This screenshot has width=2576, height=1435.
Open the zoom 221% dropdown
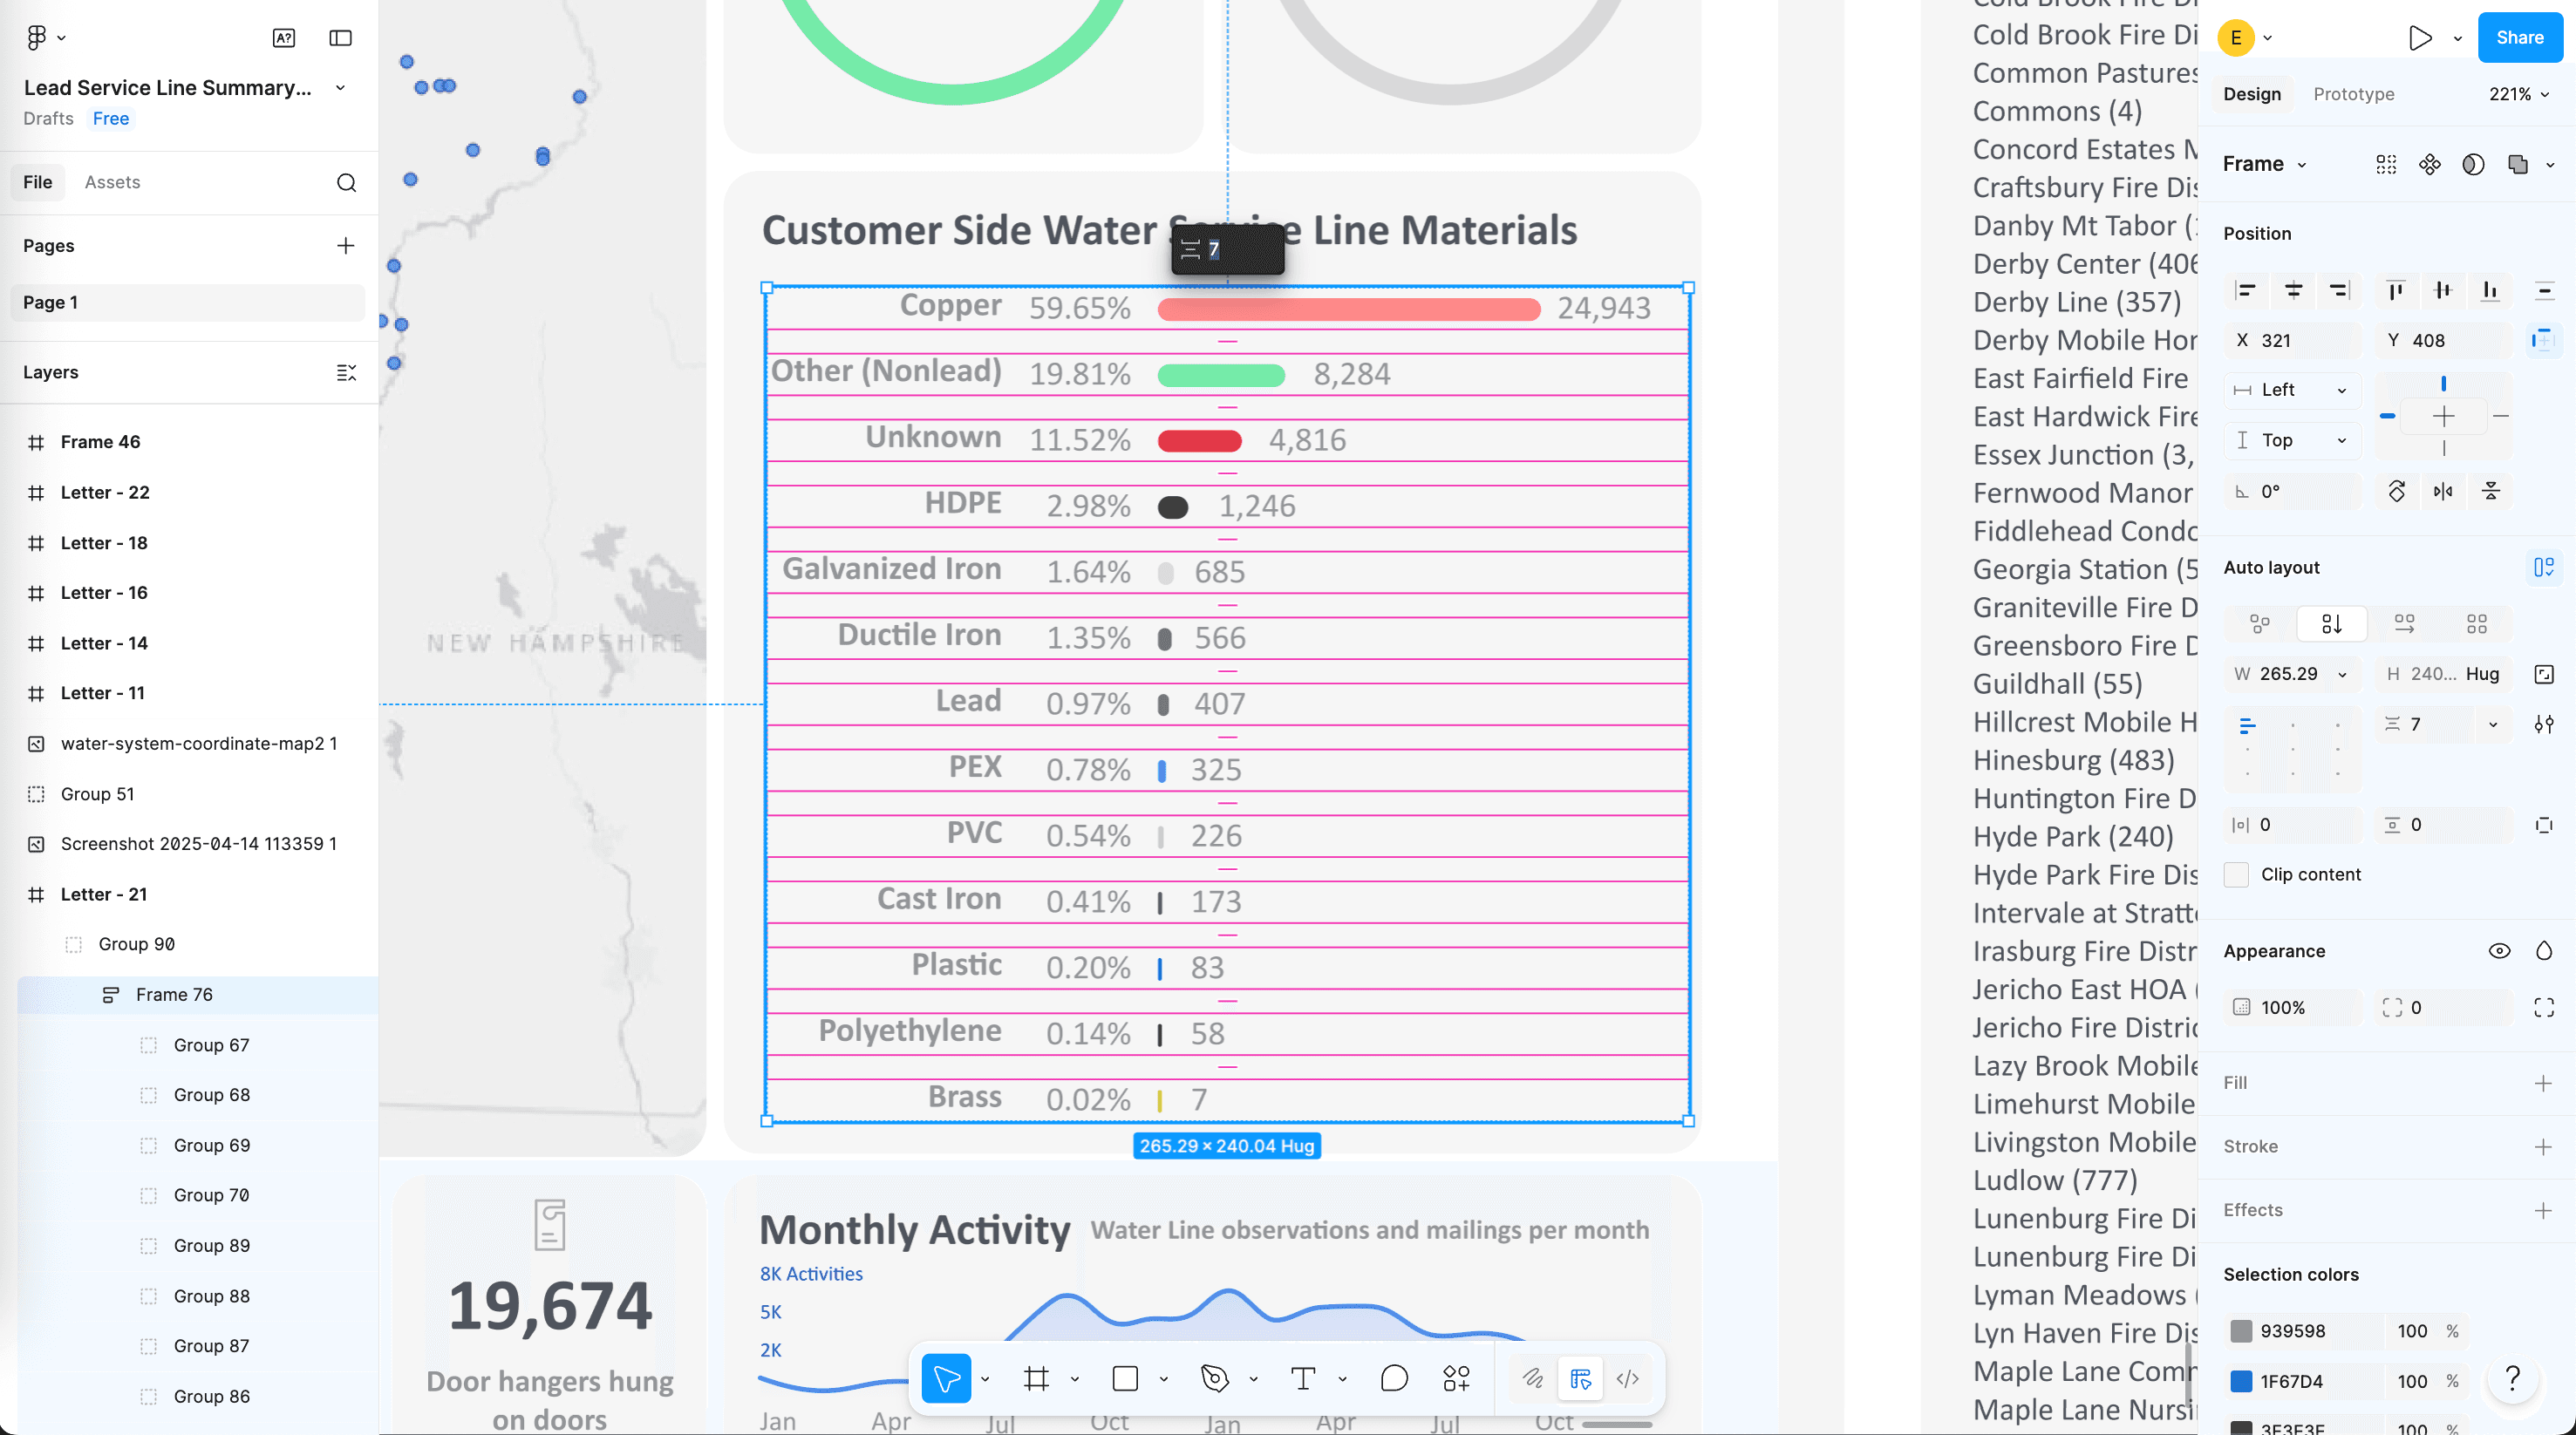coord(2518,94)
